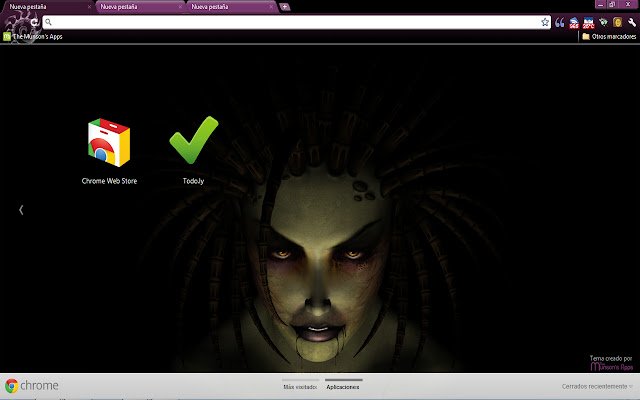Close the third Nueva pestaña tab

(x=271, y=7)
